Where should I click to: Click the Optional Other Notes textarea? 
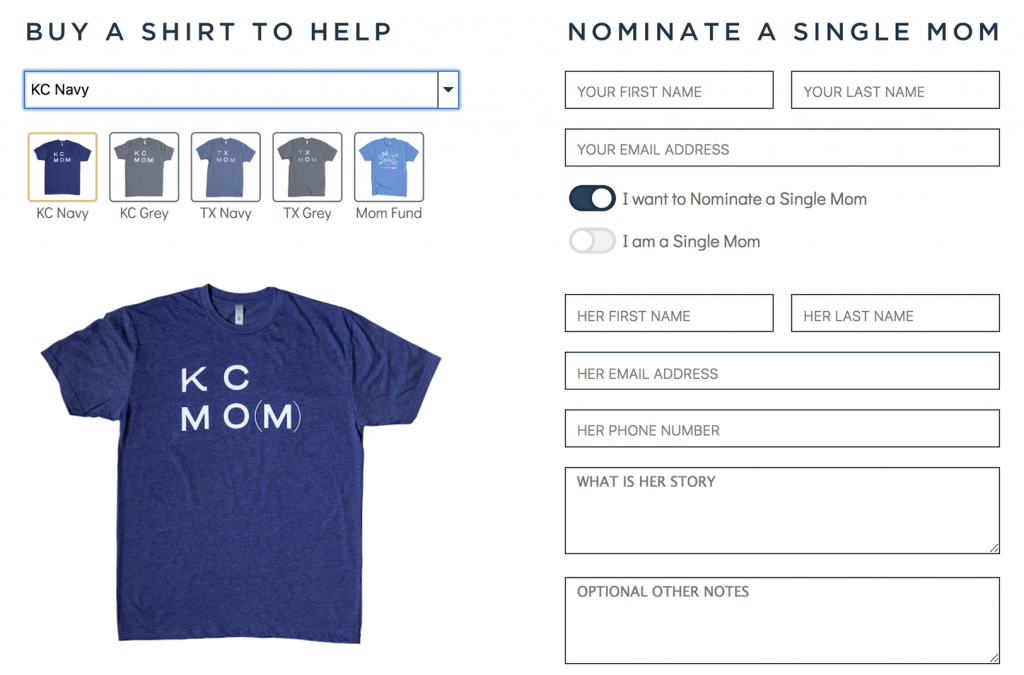[782, 622]
